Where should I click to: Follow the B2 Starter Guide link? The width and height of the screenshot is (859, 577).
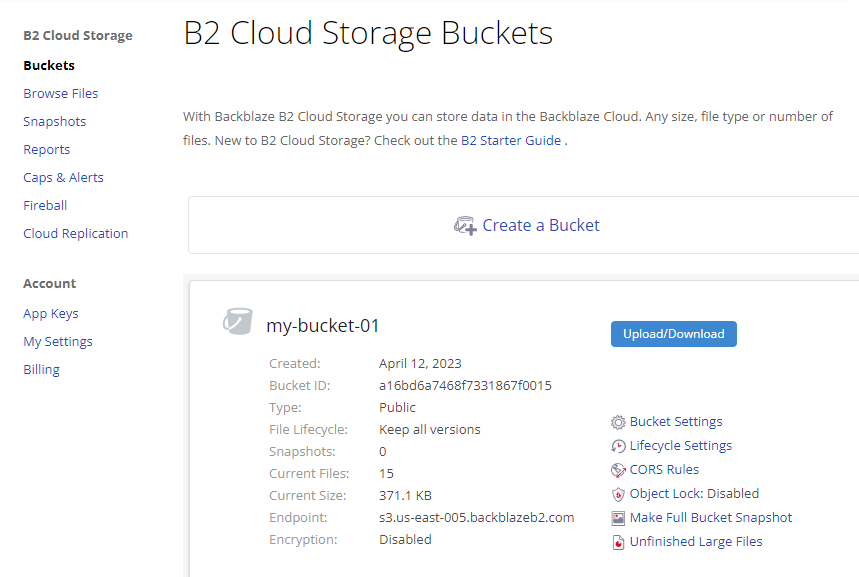pos(511,141)
